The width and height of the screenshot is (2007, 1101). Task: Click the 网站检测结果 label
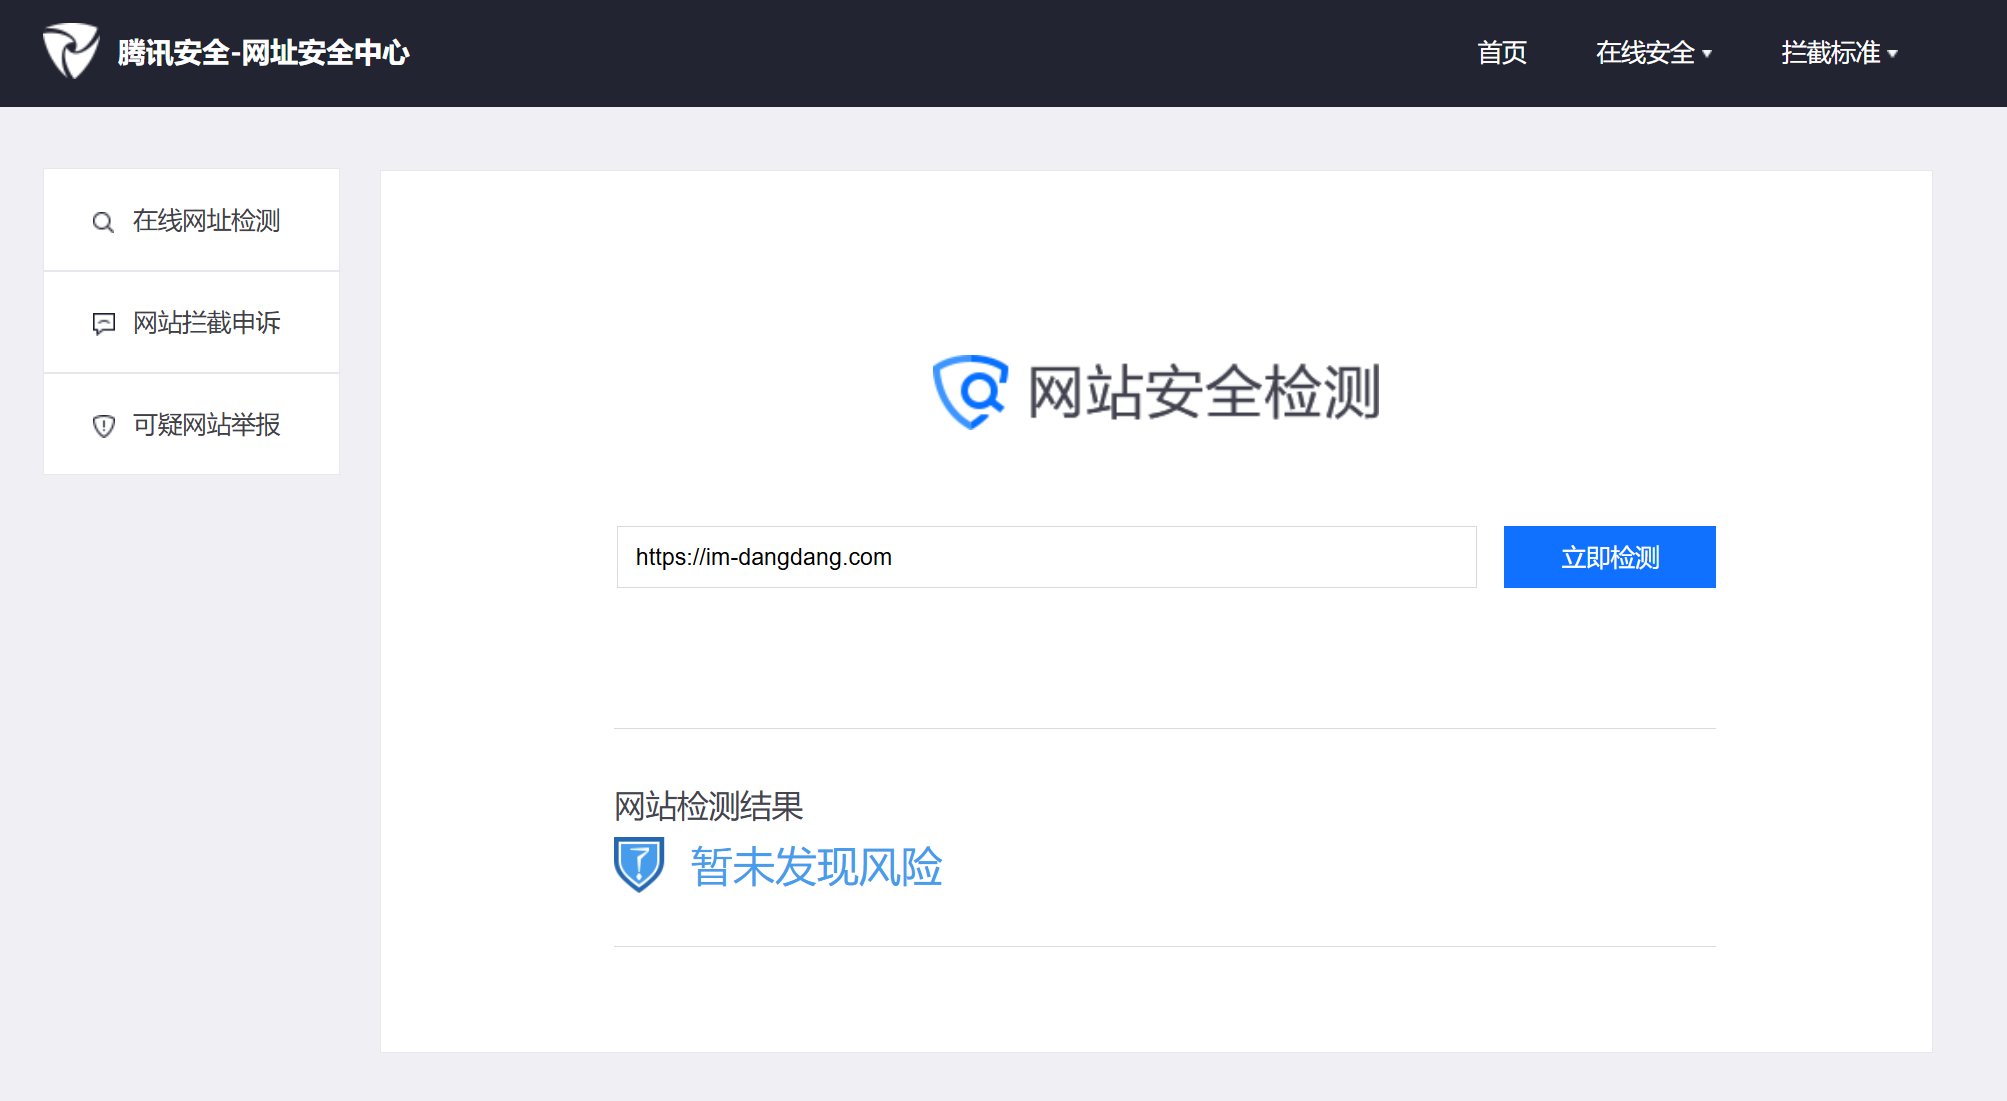[x=708, y=806]
